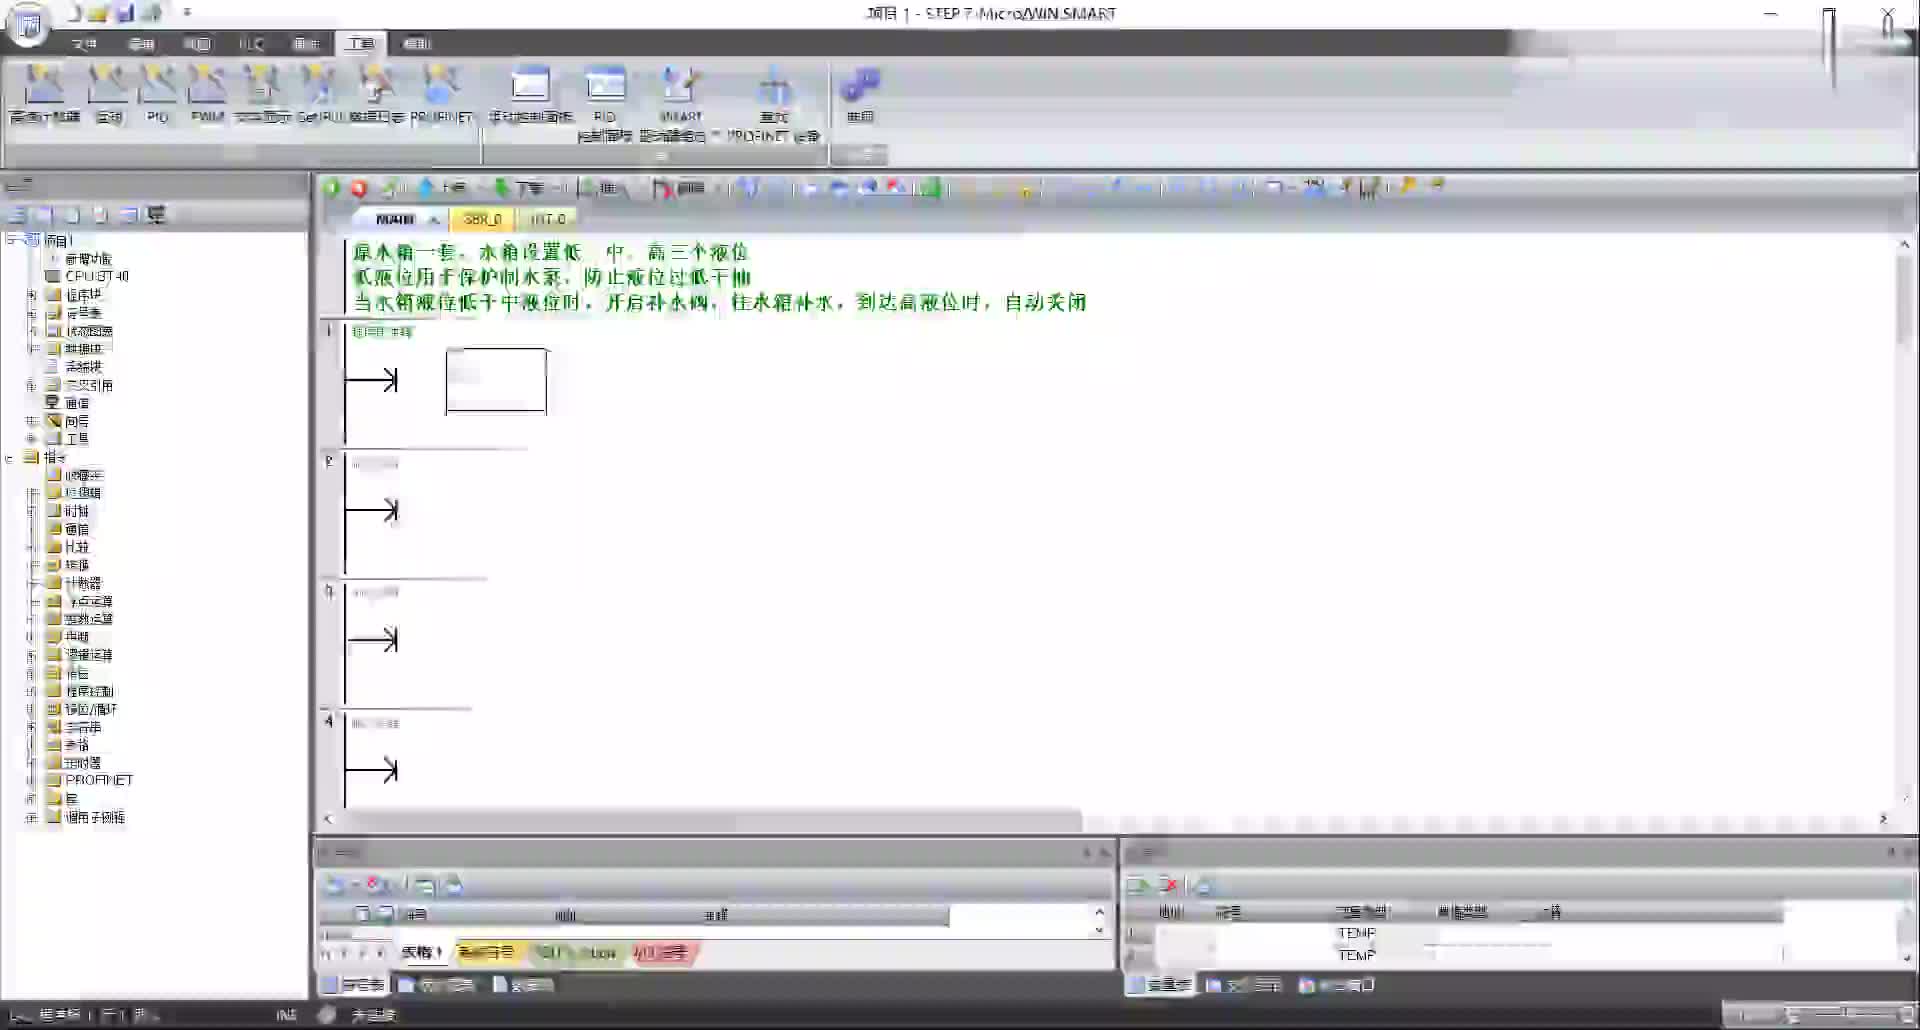Open the PID Control Panel tool
This screenshot has height=1030, width=1920.
click(x=605, y=102)
